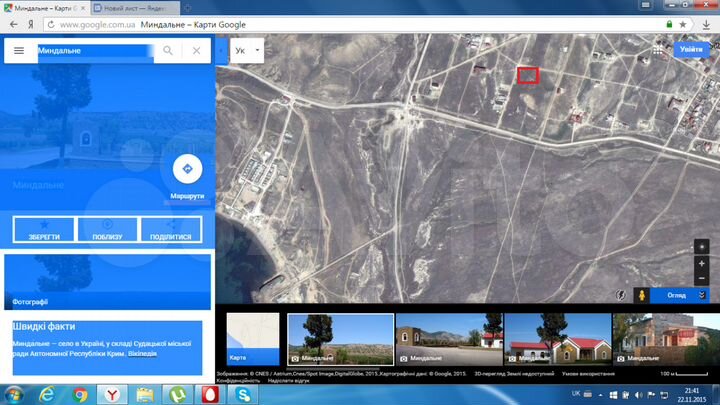Screen dimensions: 720x405
Task: Open Skype from the taskbar
Action: pos(243,395)
